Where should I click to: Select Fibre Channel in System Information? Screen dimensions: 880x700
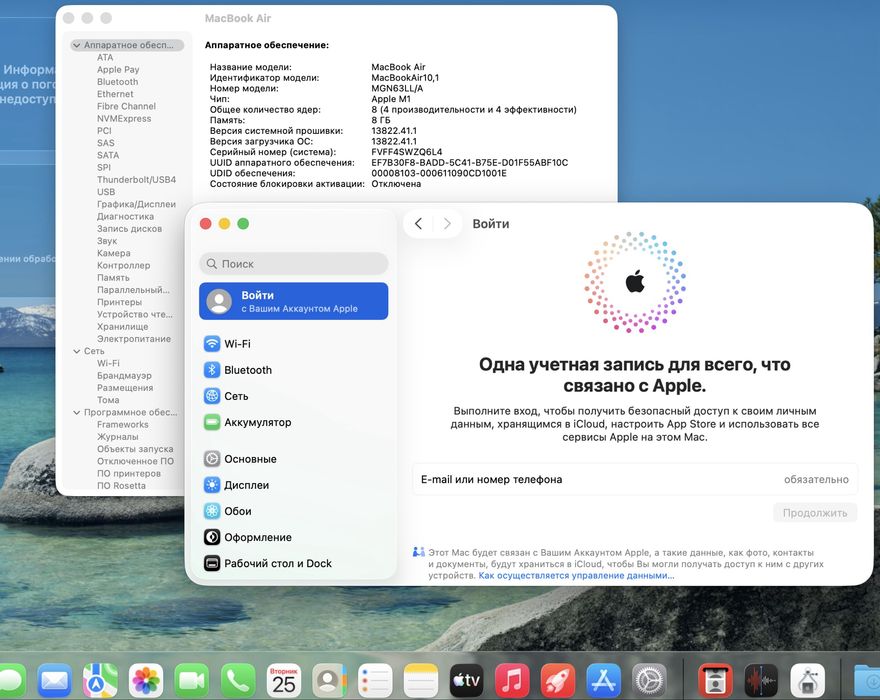(x=126, y=106)
